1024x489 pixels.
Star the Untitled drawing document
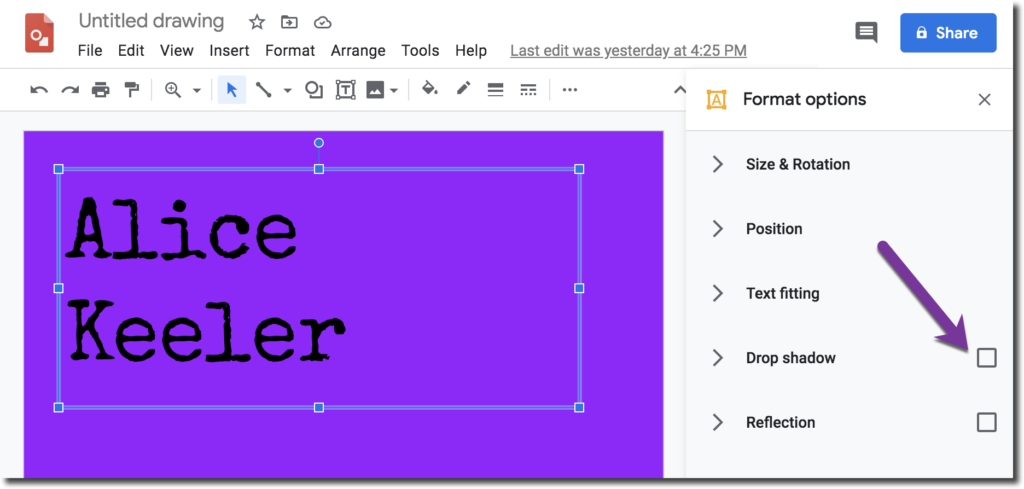pyautogui.click(x=257, y=22)
